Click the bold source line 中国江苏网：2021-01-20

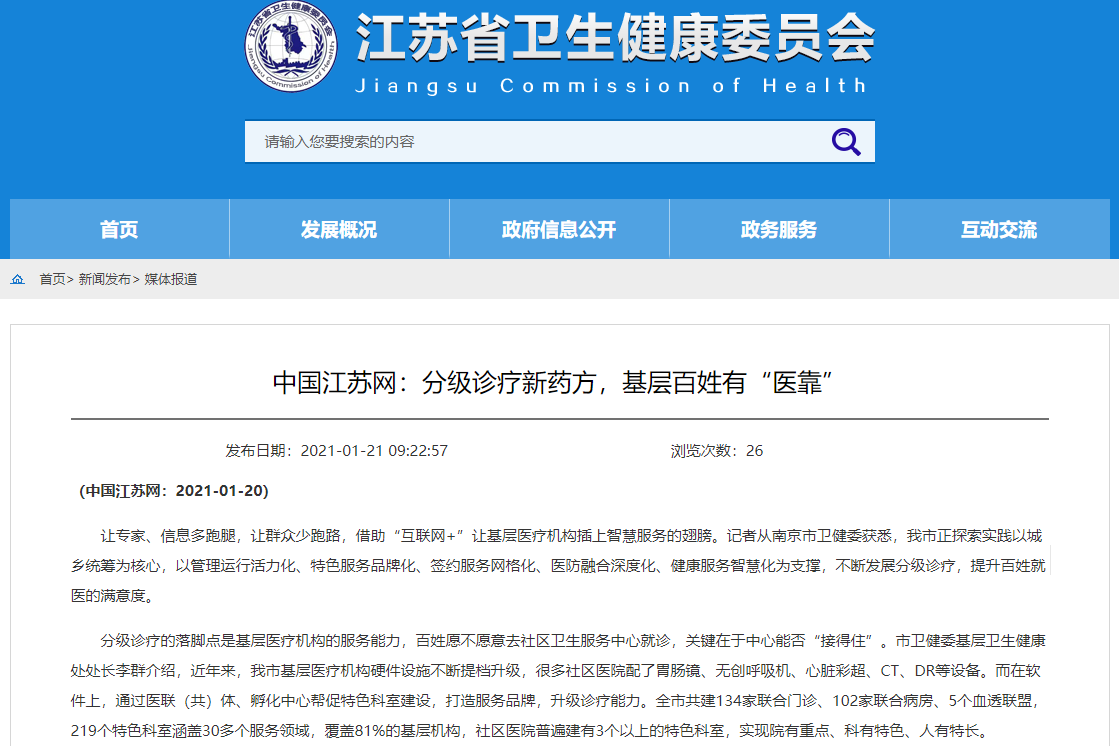tap(174, 491)
